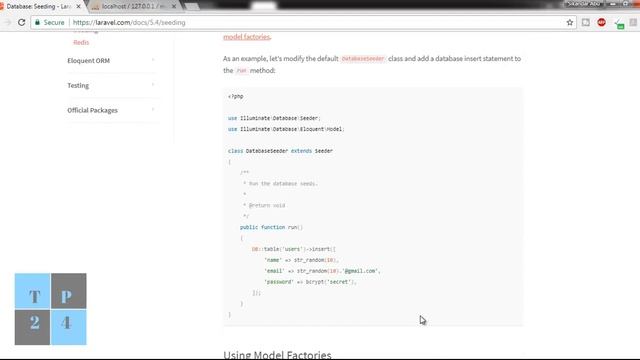Viewport: 640px width, 360px height.
Task: View site security info via Secure padlock
Action: (x=49, y=22)
